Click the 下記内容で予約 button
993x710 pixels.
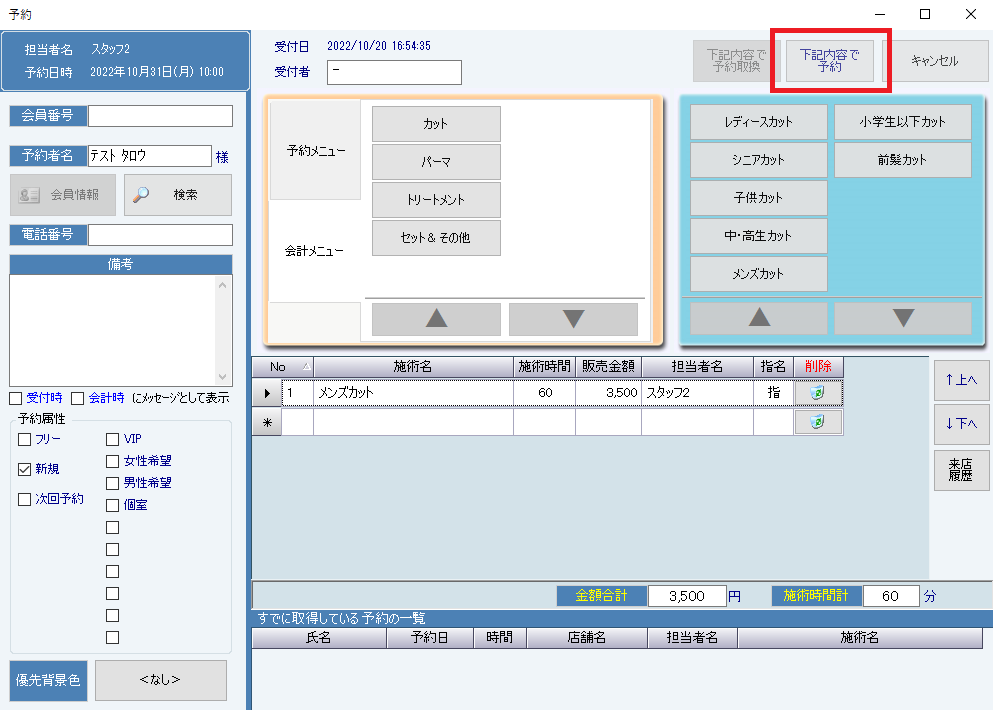point(829,60)
